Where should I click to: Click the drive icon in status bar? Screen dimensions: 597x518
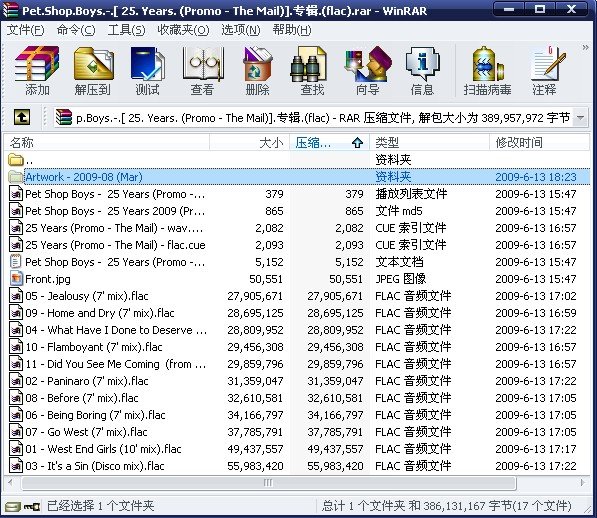click(x=13, y=507)
